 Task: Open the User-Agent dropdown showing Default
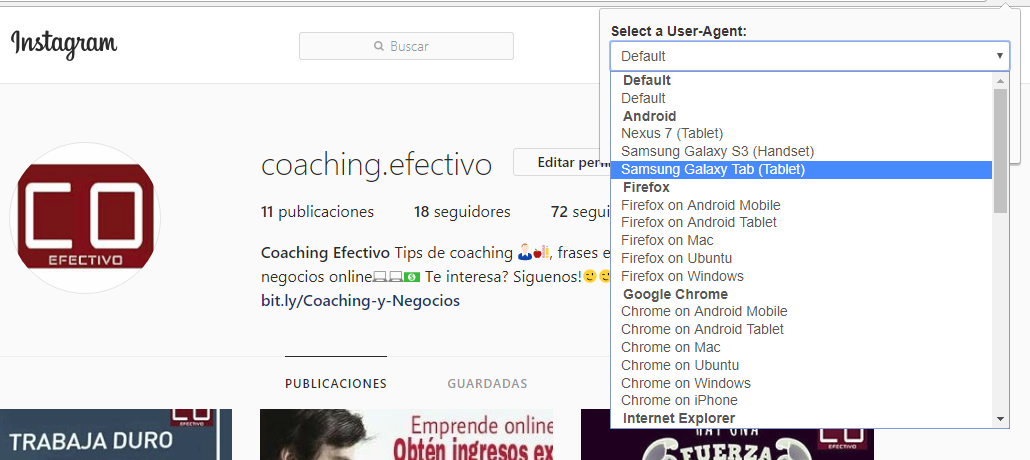[810, 56]
